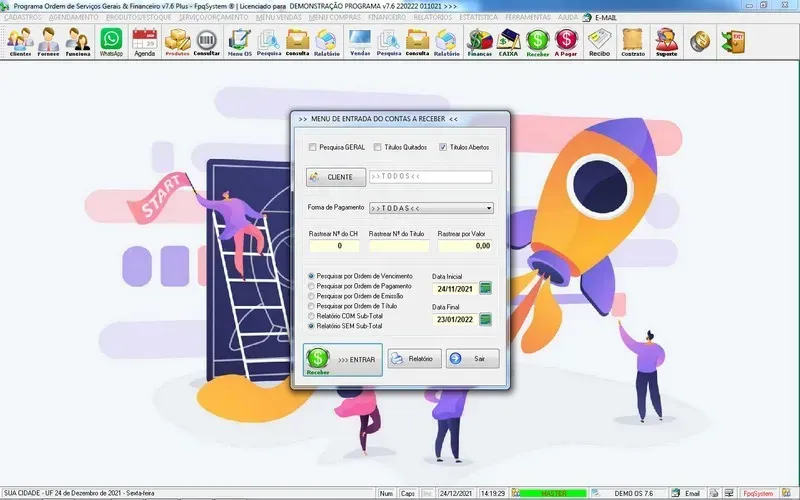Open the Data Final calendar picker

point(486,320)
